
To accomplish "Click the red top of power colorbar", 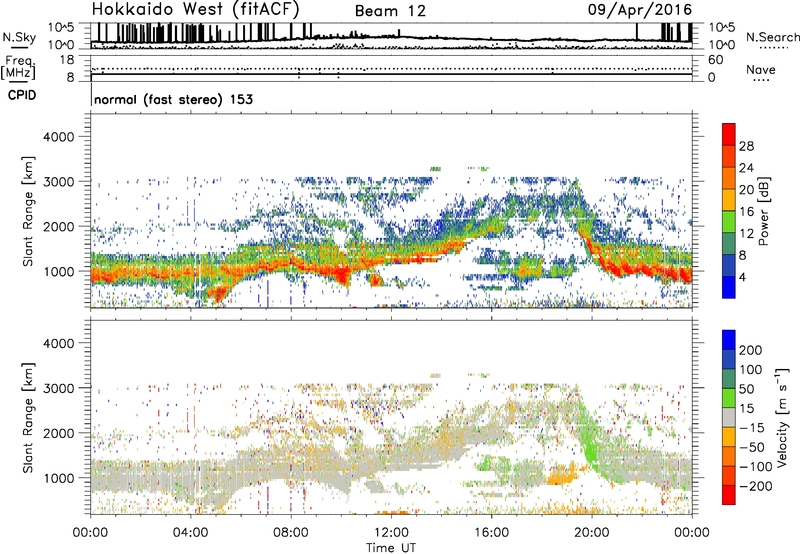I will pos(729,134).
